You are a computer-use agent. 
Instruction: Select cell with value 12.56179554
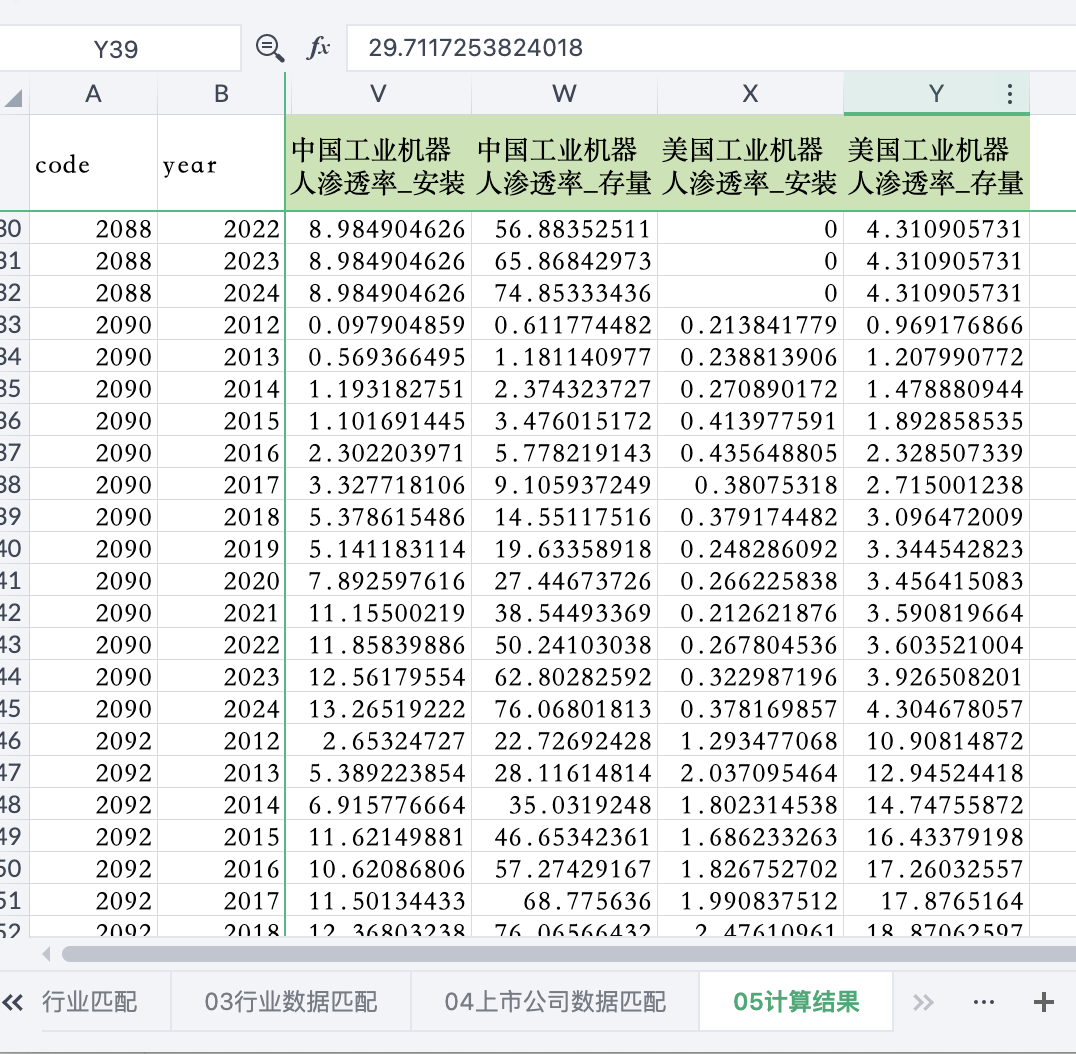click(378, 677)
